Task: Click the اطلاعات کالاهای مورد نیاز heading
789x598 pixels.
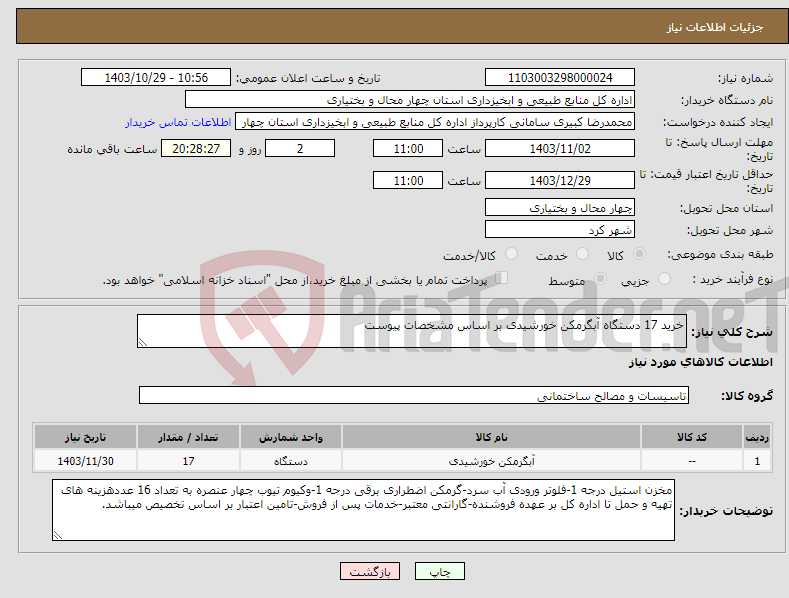Action: pyautogui.click(x=700, y=362)
